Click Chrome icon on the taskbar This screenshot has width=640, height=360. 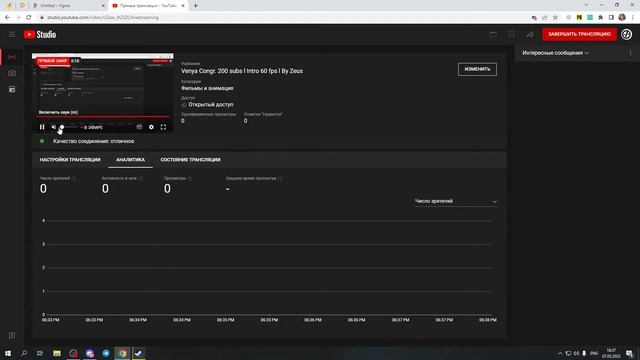(x=122, y=353)
